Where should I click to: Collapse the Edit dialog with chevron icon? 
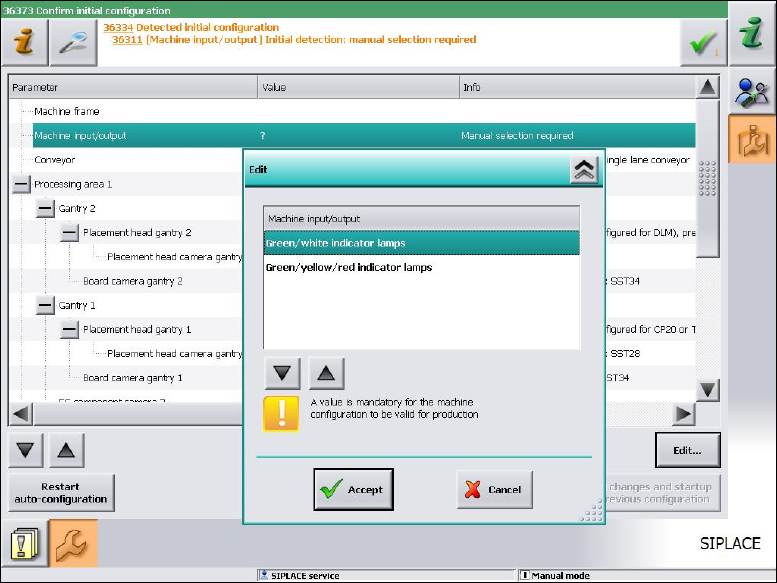point(584,170)
